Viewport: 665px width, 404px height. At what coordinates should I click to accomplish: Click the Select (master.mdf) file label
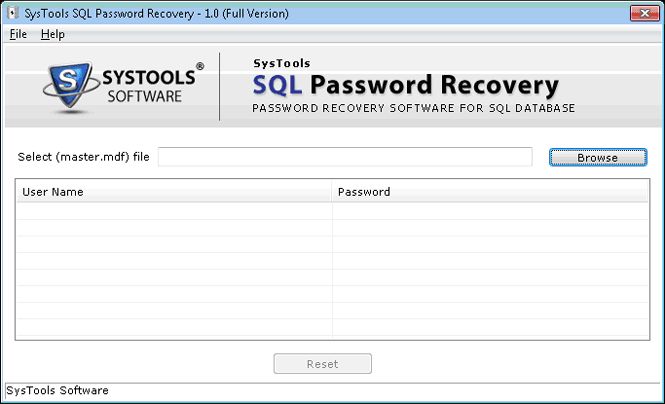pyautogui.click(x=84, y=157)
